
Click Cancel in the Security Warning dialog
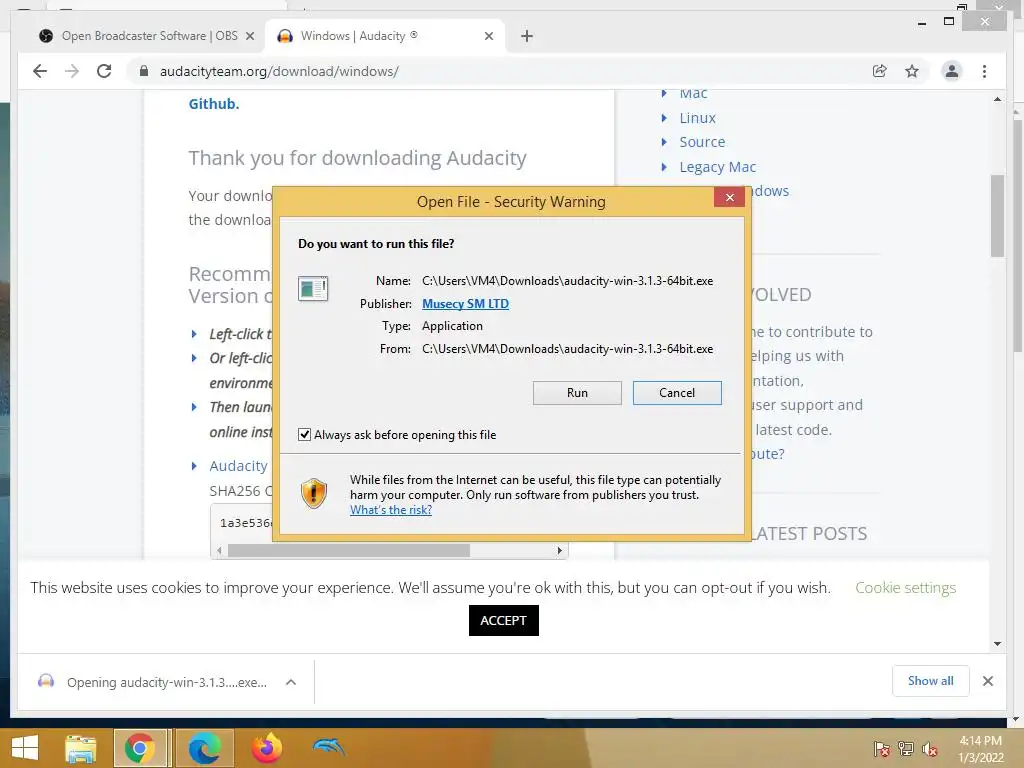677,392
